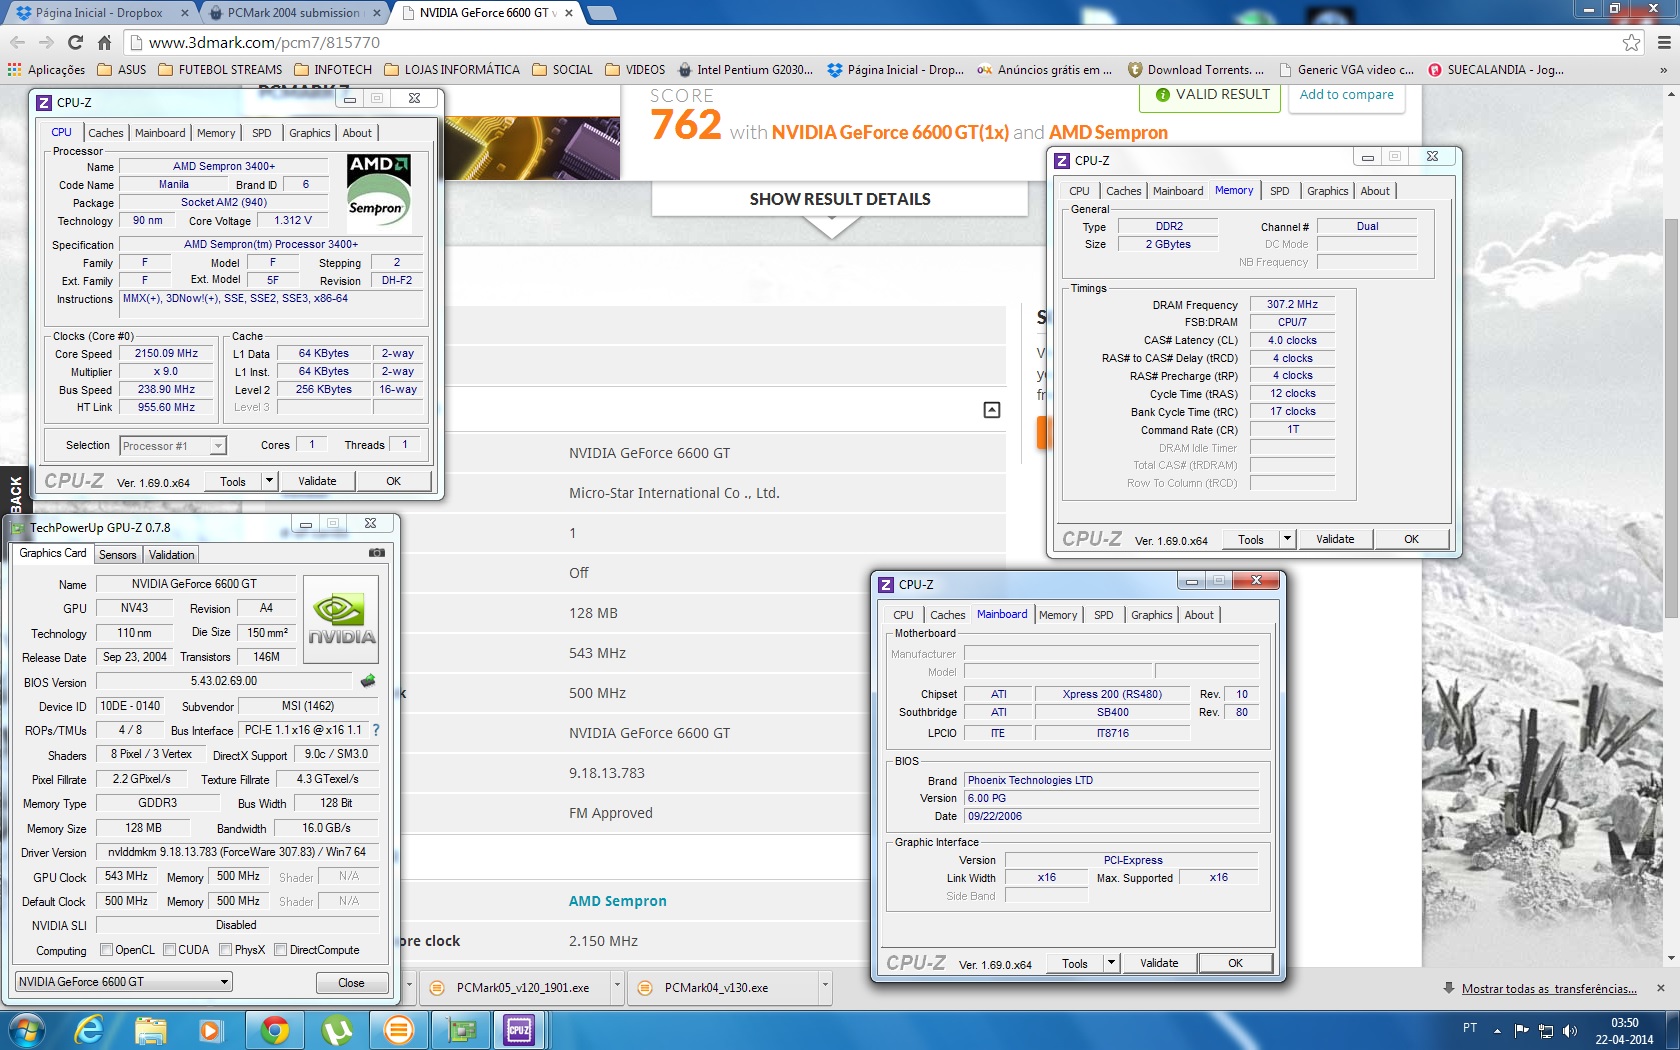Viewport: 1680px width, 1050px height.
Task: Switch to Chrome in the taskbar
Action: point(275,1030)
